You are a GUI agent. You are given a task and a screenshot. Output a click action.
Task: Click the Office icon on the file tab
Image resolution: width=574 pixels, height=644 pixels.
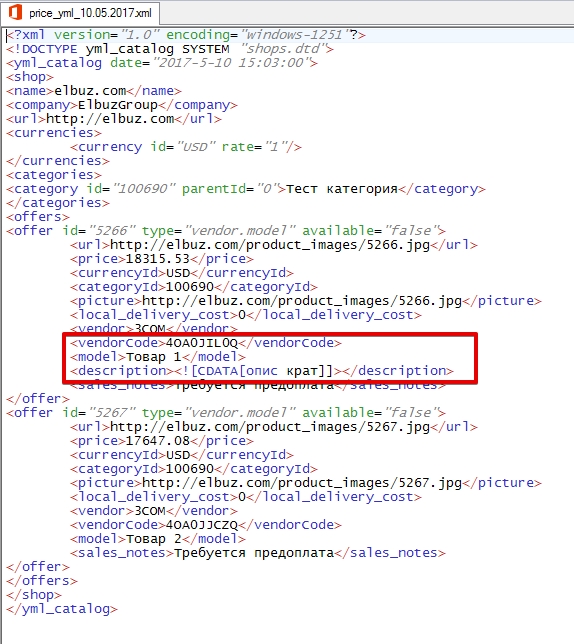coord(15,12)
